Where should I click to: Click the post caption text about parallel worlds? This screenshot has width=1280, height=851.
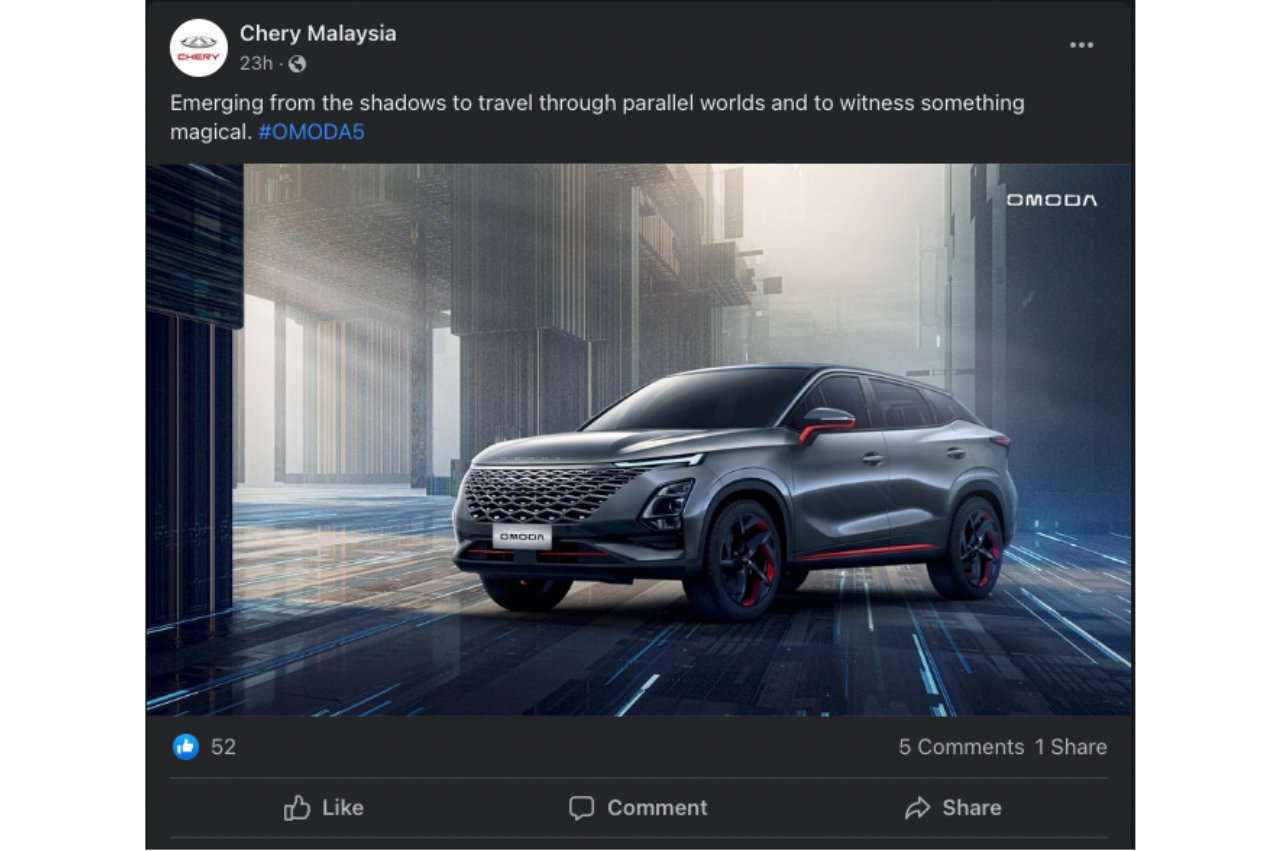597,117
